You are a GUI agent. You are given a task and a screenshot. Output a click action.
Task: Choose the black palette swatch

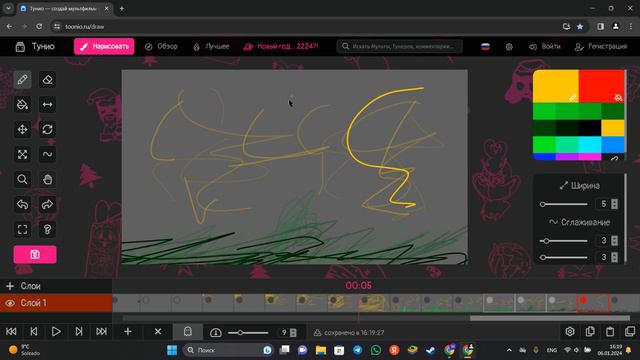pyautogui.click(x=590, y=128)
